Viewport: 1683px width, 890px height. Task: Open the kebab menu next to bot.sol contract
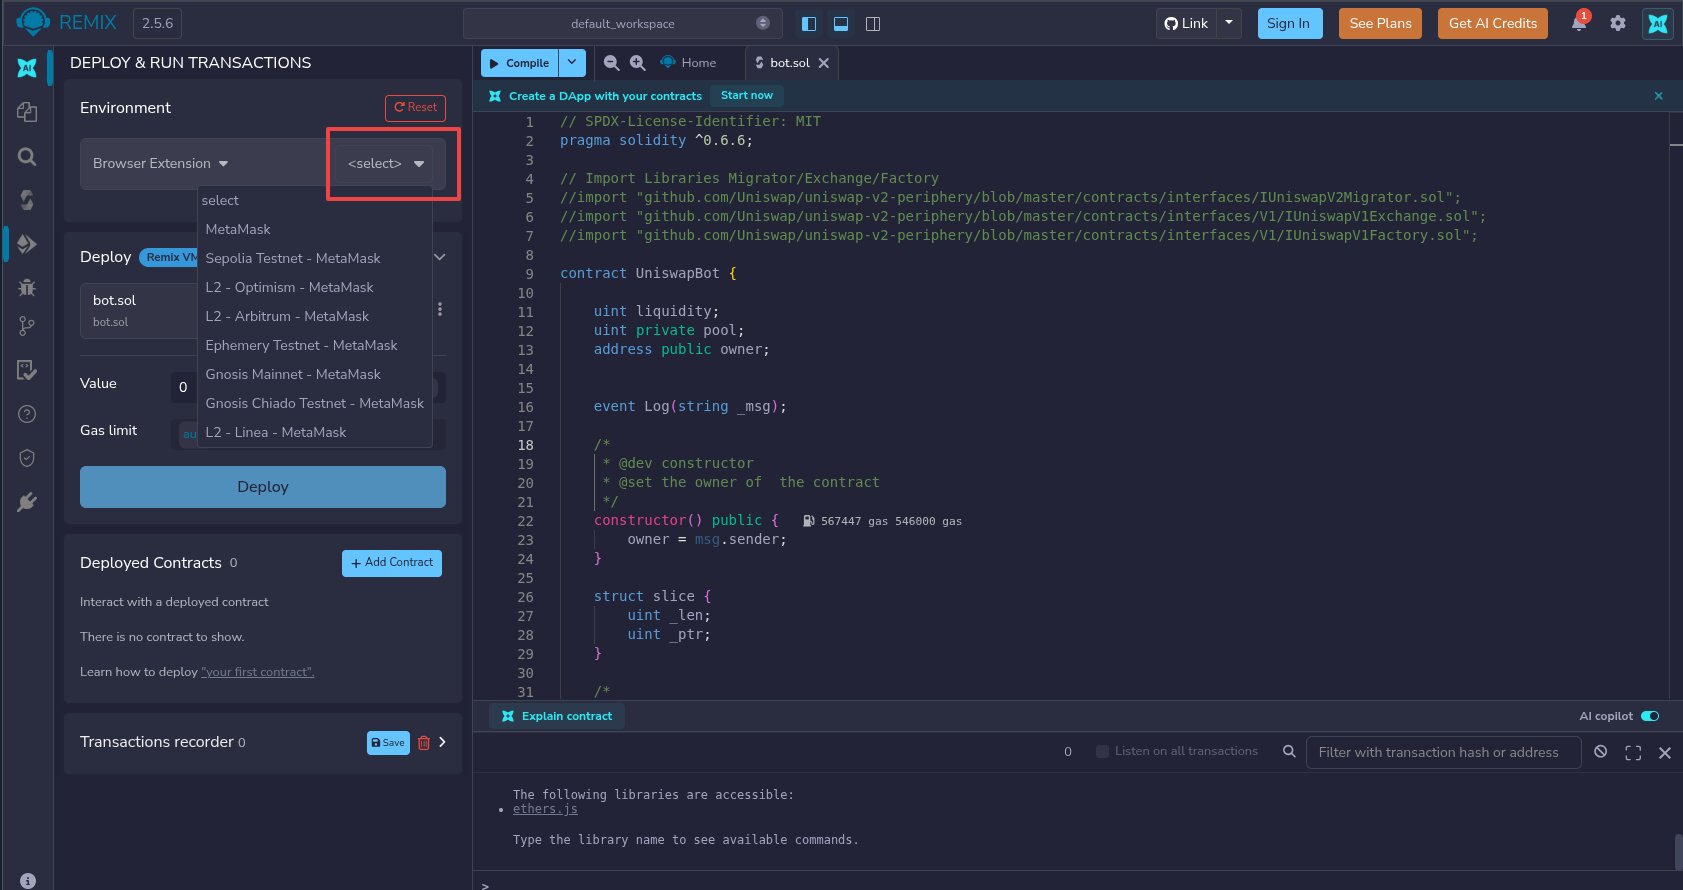pyautogui.click(x=440, y=310)
